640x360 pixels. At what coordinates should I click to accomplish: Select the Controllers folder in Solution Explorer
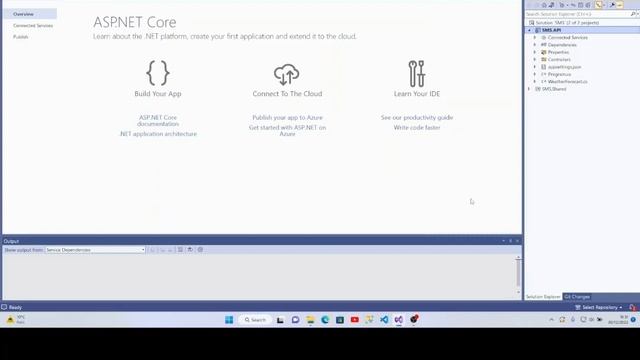coord(559,60)
